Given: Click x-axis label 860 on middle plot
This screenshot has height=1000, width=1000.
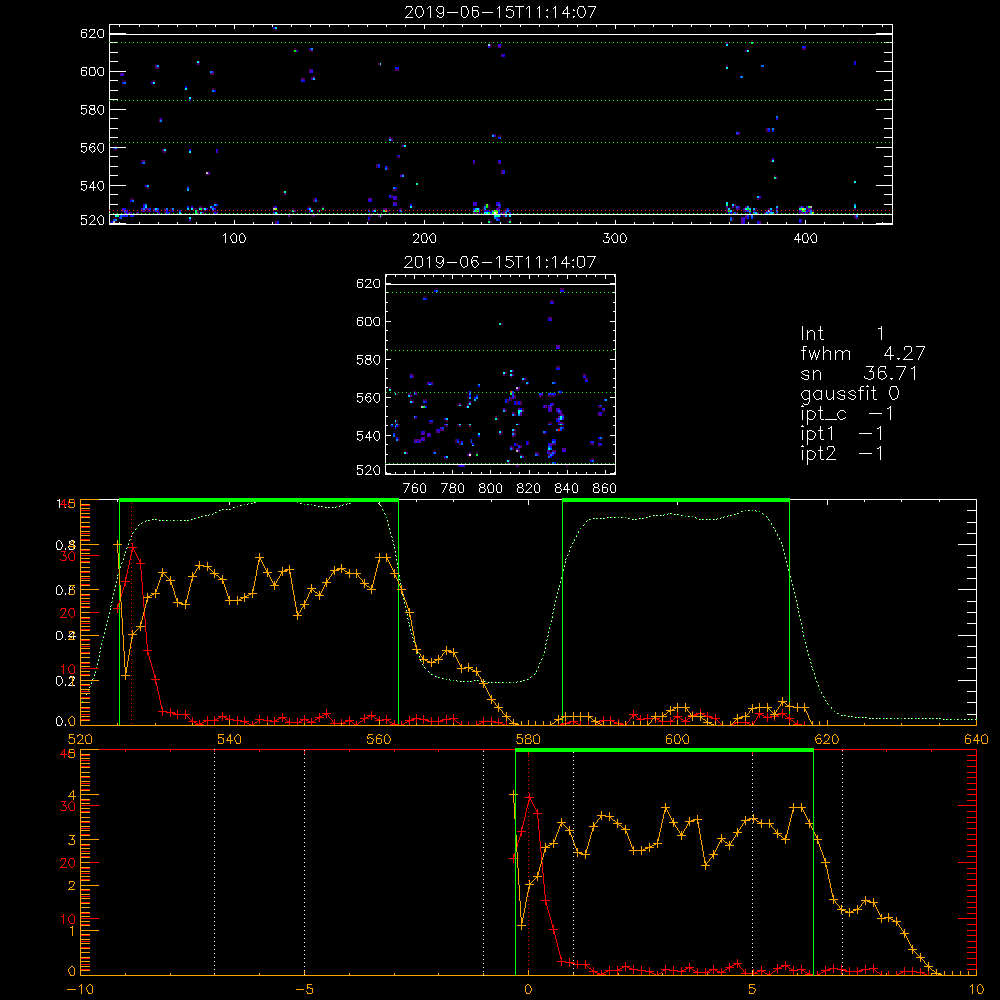Looking at the screenshot, I should [x=605, y=489].
